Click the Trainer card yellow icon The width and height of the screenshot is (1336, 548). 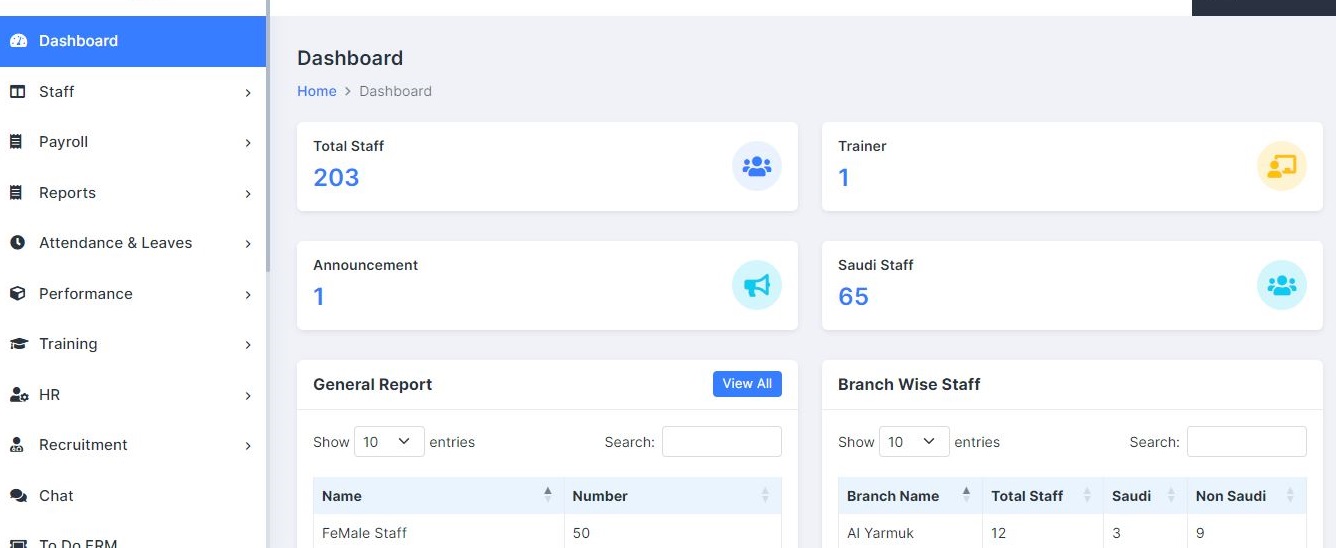pyautogui.click(x=1281, y=166)
